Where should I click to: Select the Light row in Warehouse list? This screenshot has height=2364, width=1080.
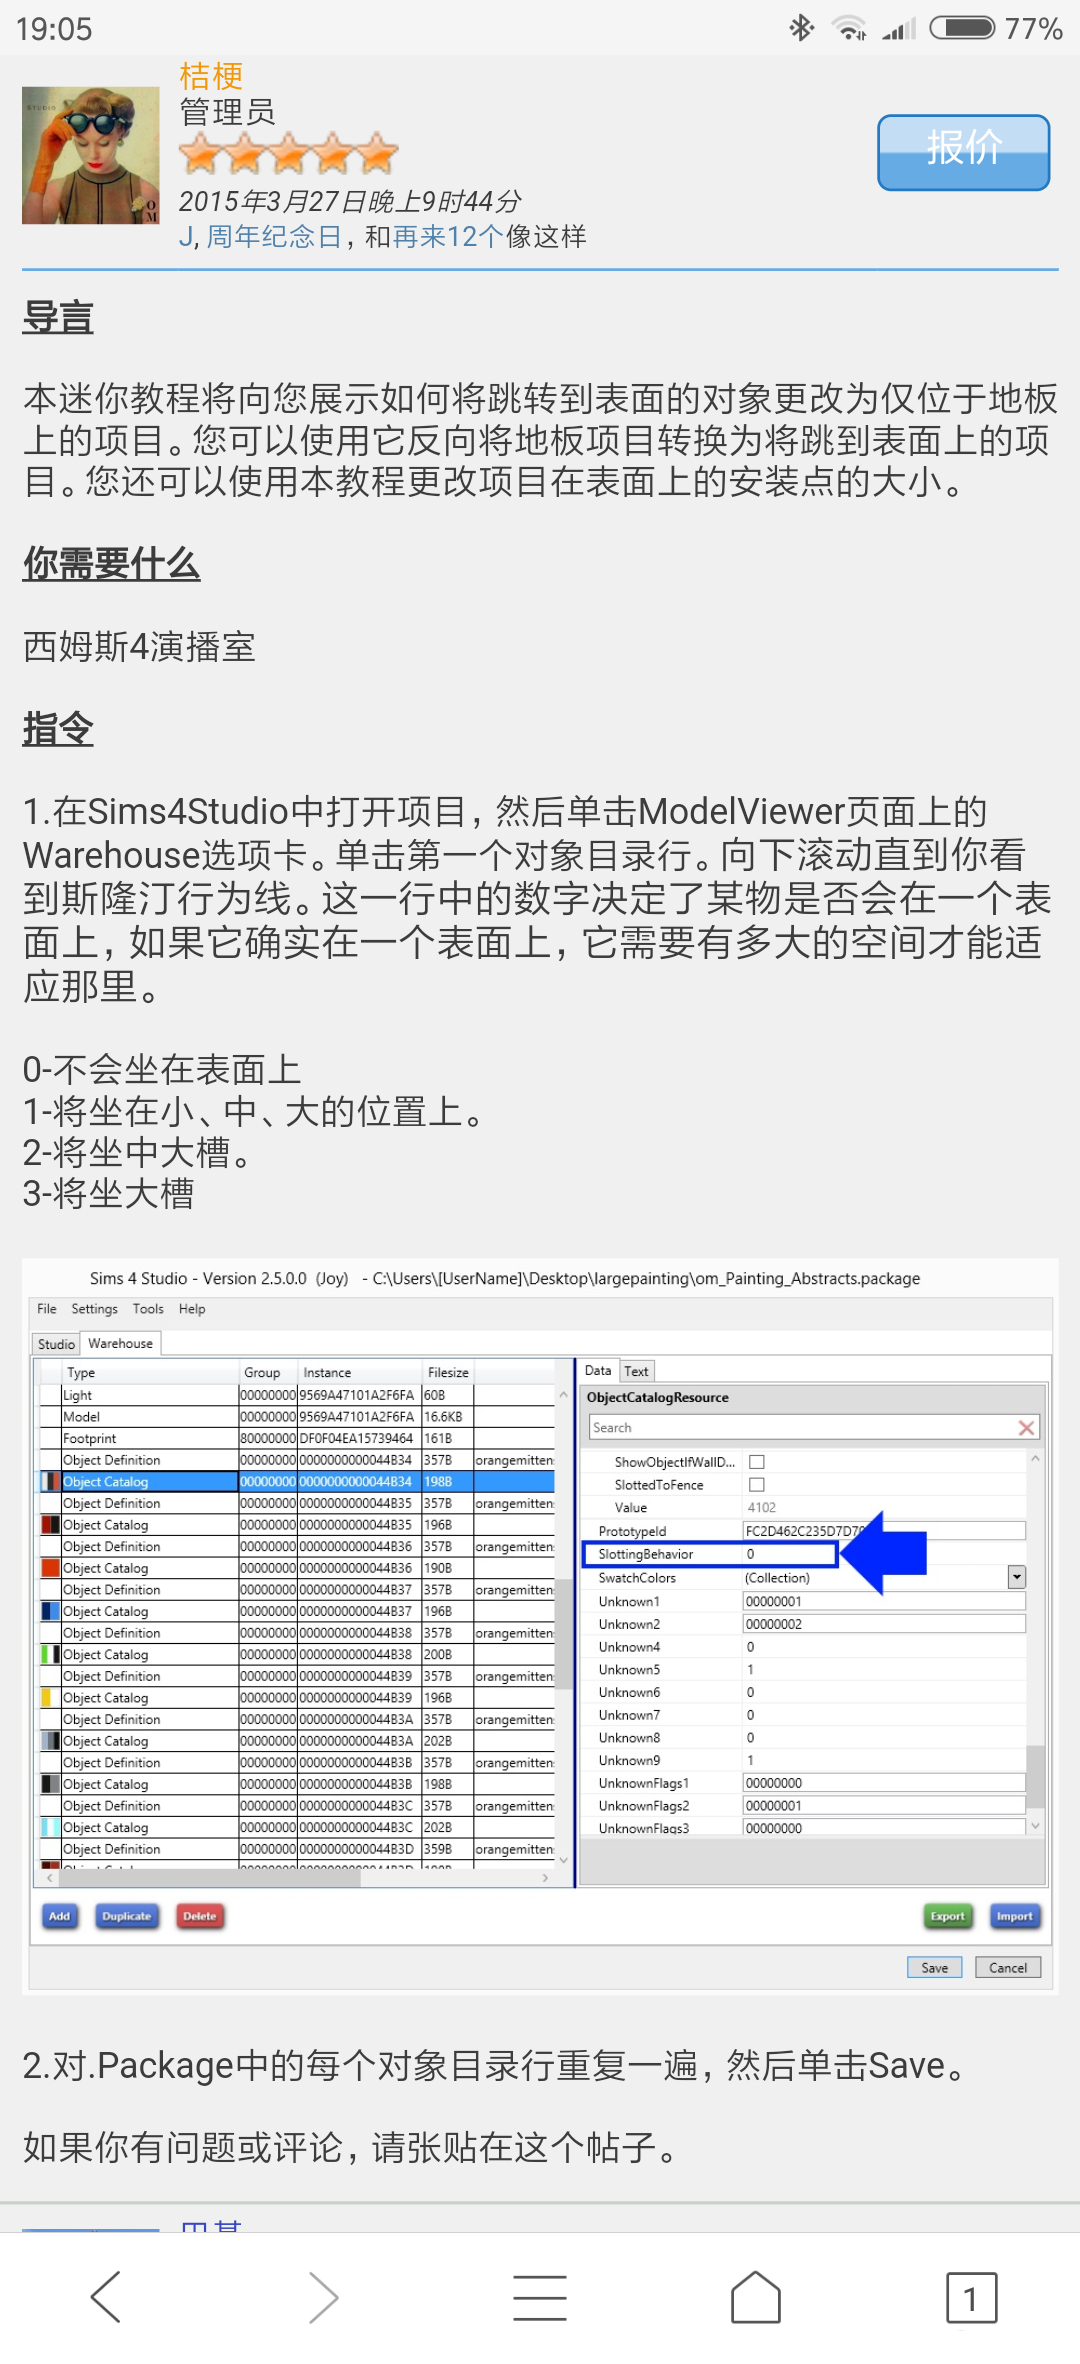pyautogui.click(x=297, y=1395)
